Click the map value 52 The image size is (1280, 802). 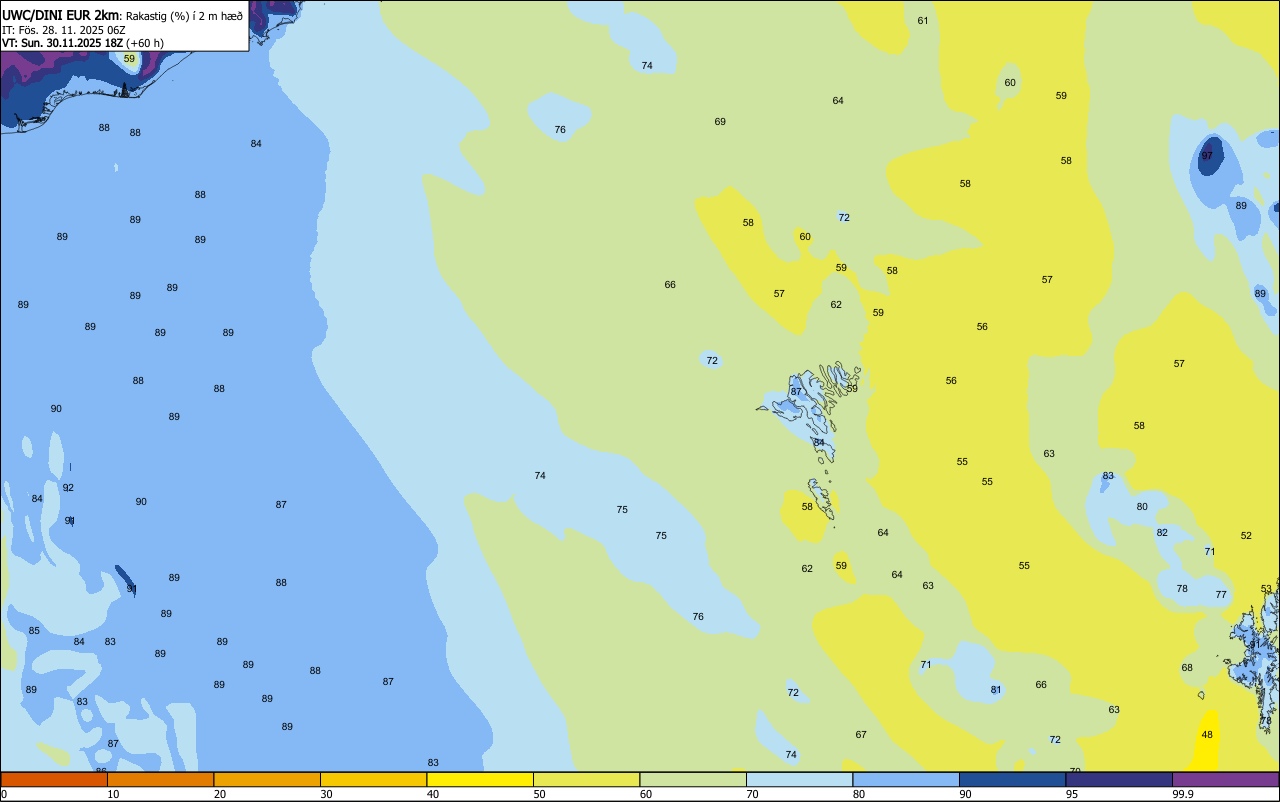(1246, 536)
